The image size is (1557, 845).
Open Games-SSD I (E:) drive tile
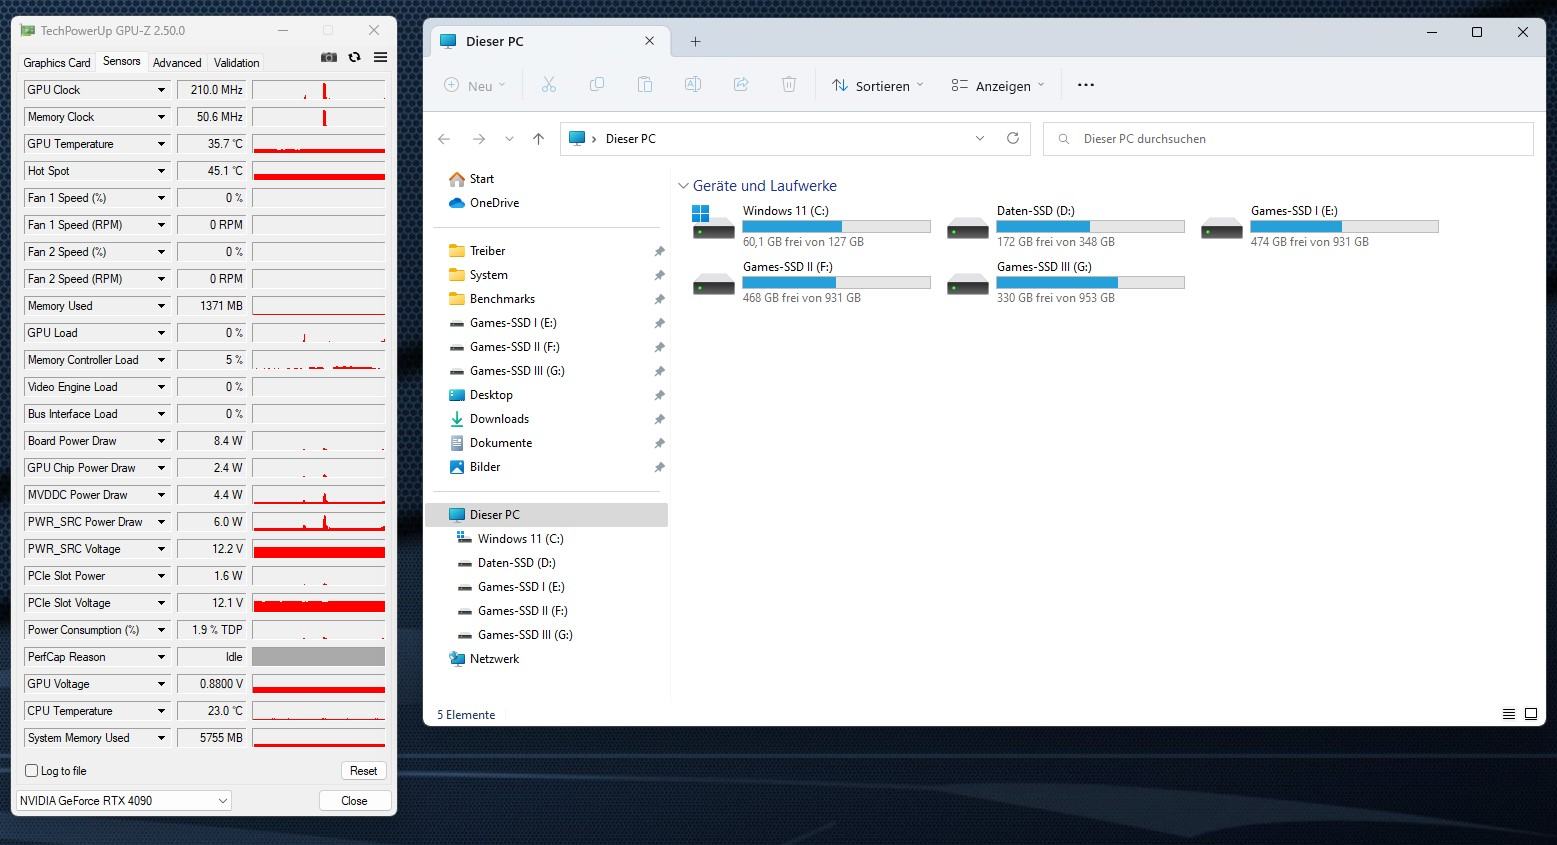[x=1319, y=226]
